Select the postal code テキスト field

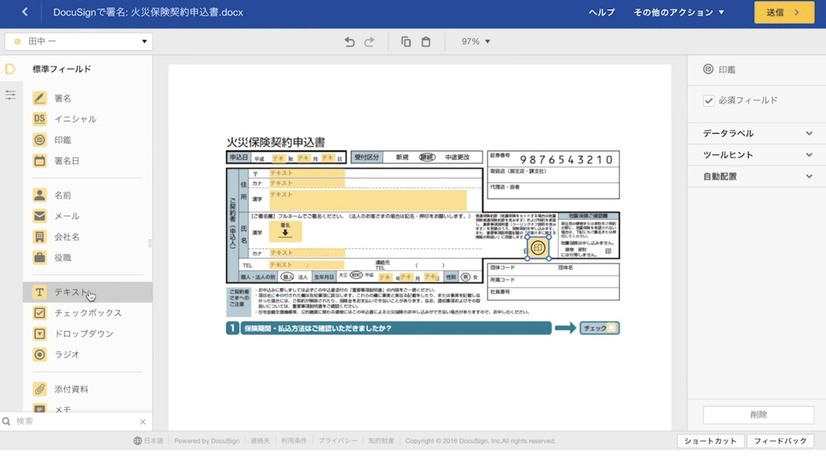pyautogui.click(x=307, y=173)
